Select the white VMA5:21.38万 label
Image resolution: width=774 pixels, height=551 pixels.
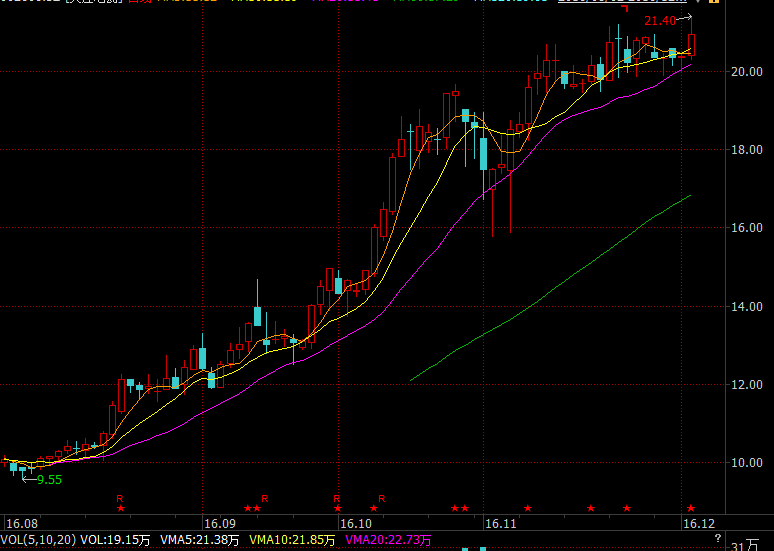198,540
